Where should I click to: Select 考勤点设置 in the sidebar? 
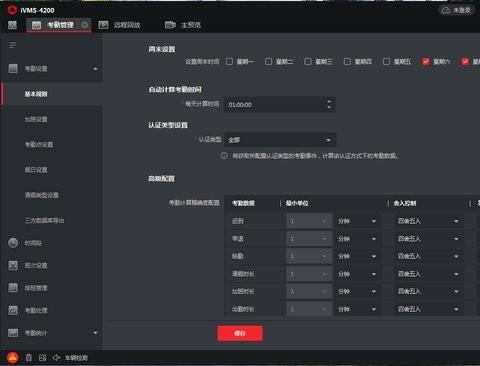[39, 145]
